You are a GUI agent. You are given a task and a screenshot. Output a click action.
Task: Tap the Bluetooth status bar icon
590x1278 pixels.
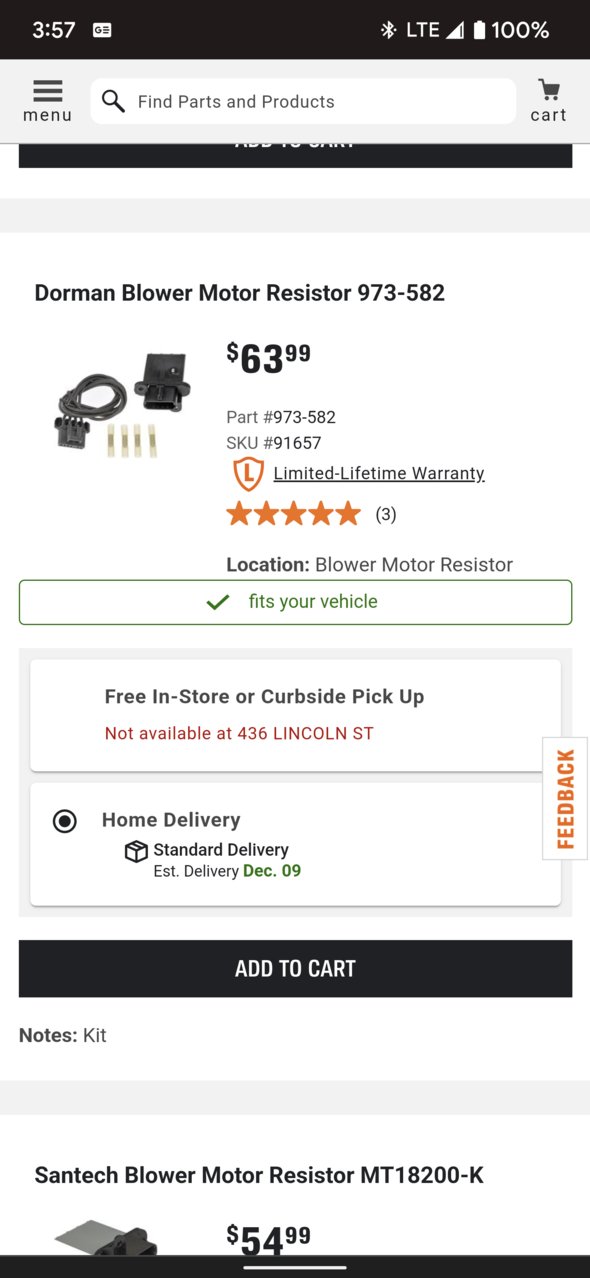(388, 30)
